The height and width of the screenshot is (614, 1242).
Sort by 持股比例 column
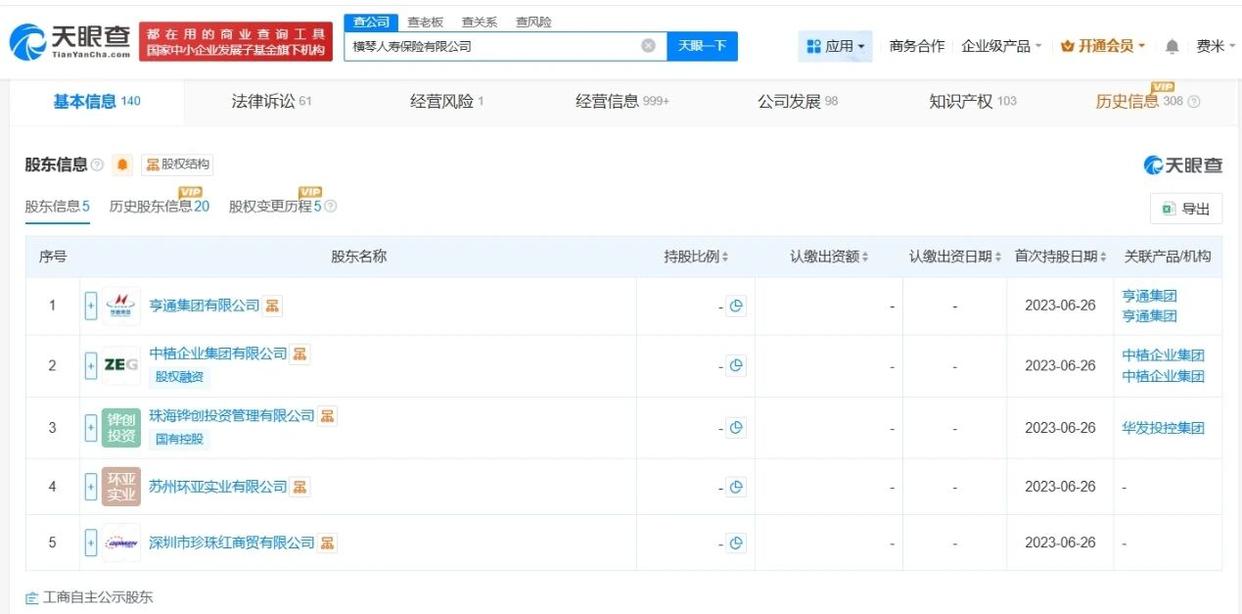point(696,257)
